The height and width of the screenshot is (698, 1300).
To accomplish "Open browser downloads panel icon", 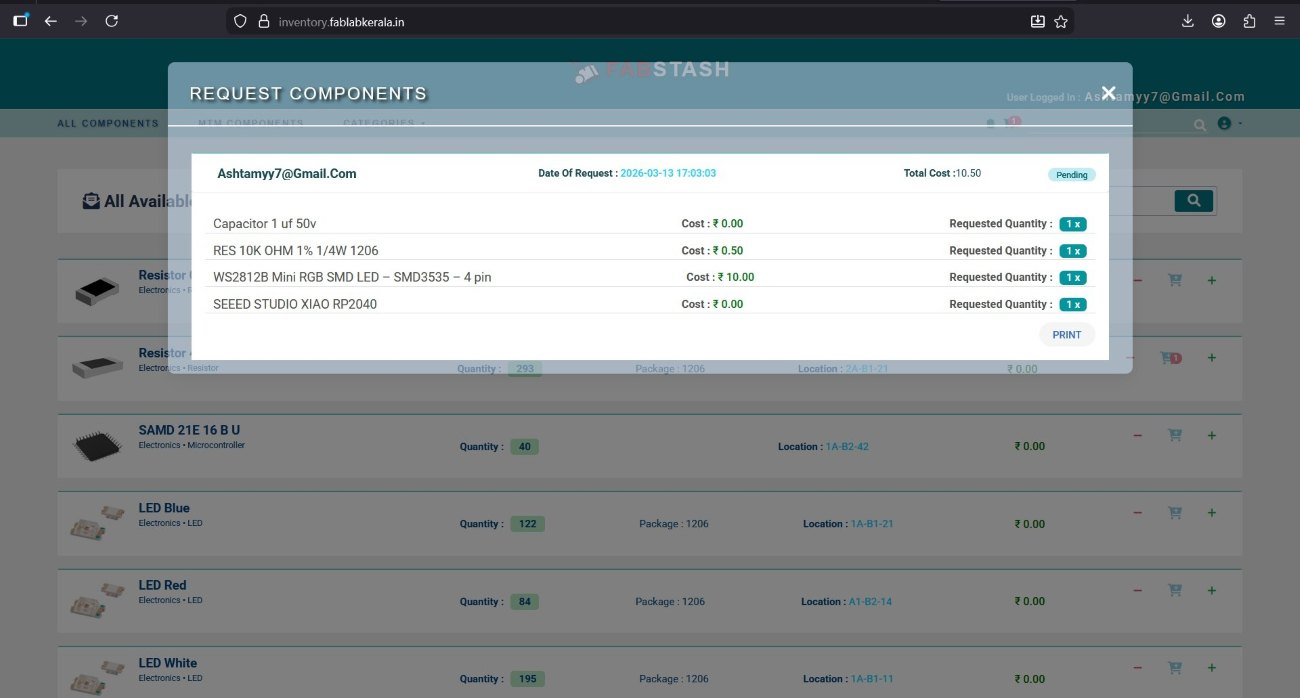I will pos(1188,21).
